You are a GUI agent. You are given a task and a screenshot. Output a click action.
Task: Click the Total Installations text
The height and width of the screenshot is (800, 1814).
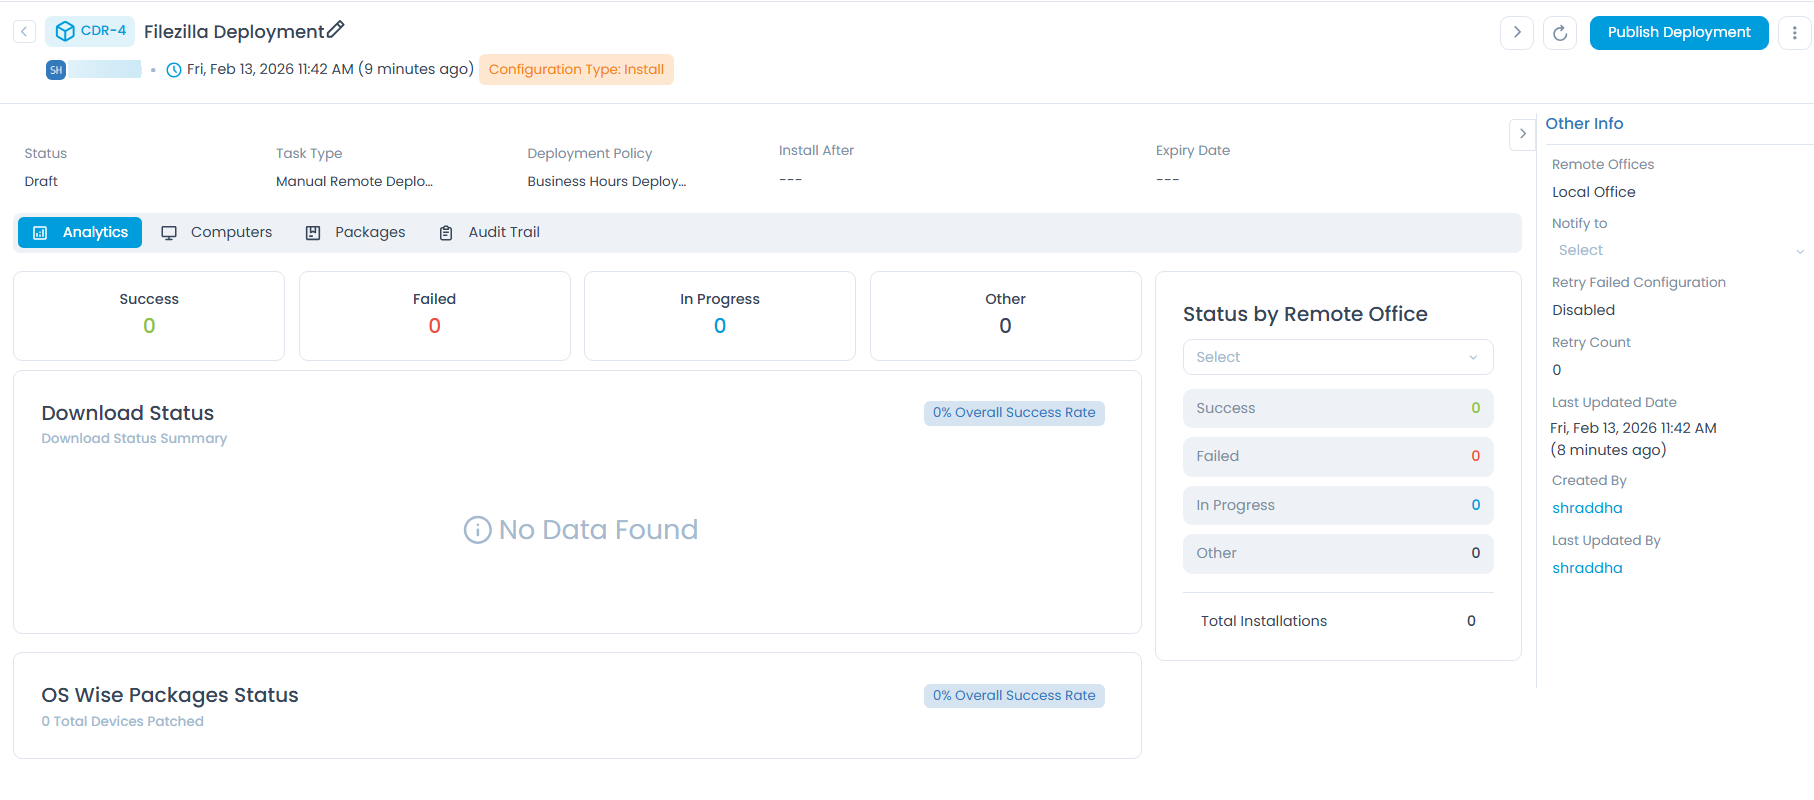click(1264, 621)
